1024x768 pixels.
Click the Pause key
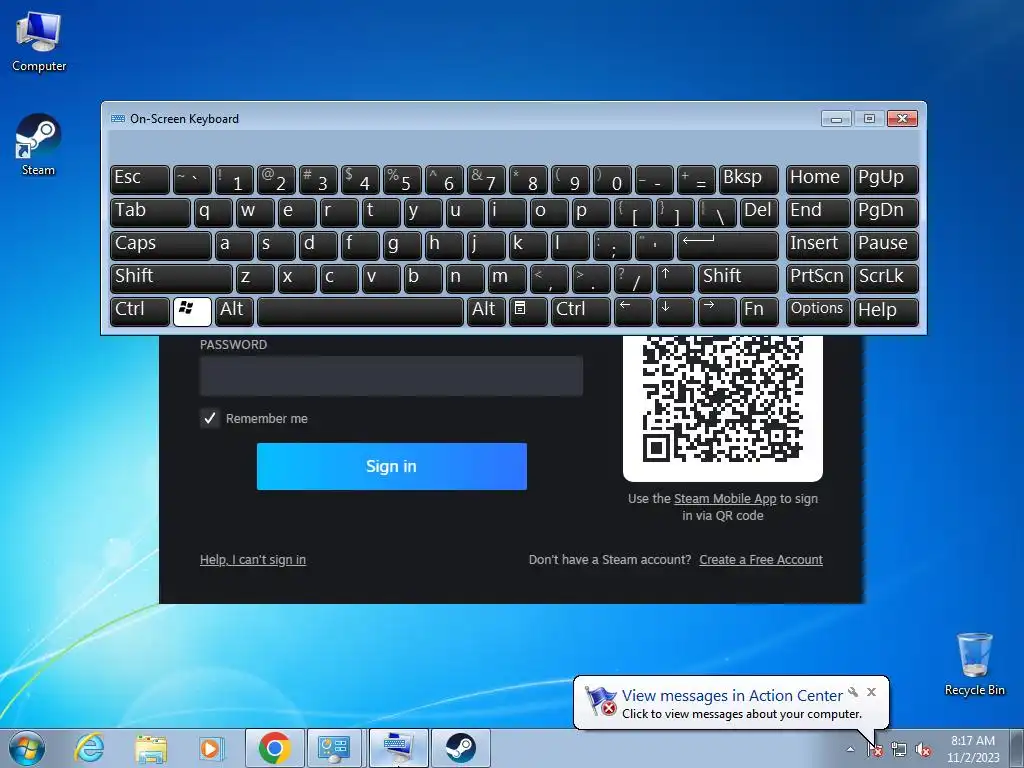[886, 246]
